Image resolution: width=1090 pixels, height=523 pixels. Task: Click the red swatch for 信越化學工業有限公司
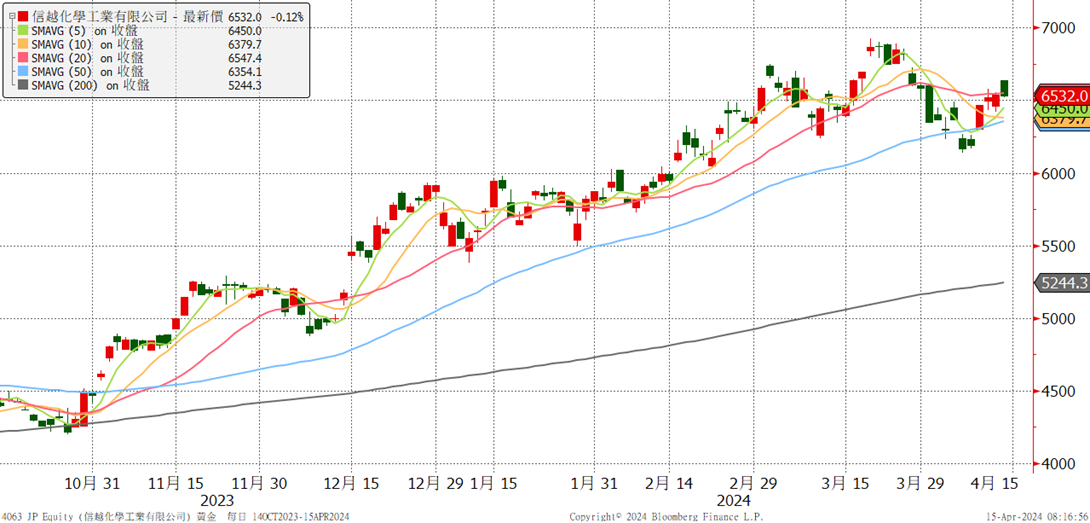click(24, 15)
